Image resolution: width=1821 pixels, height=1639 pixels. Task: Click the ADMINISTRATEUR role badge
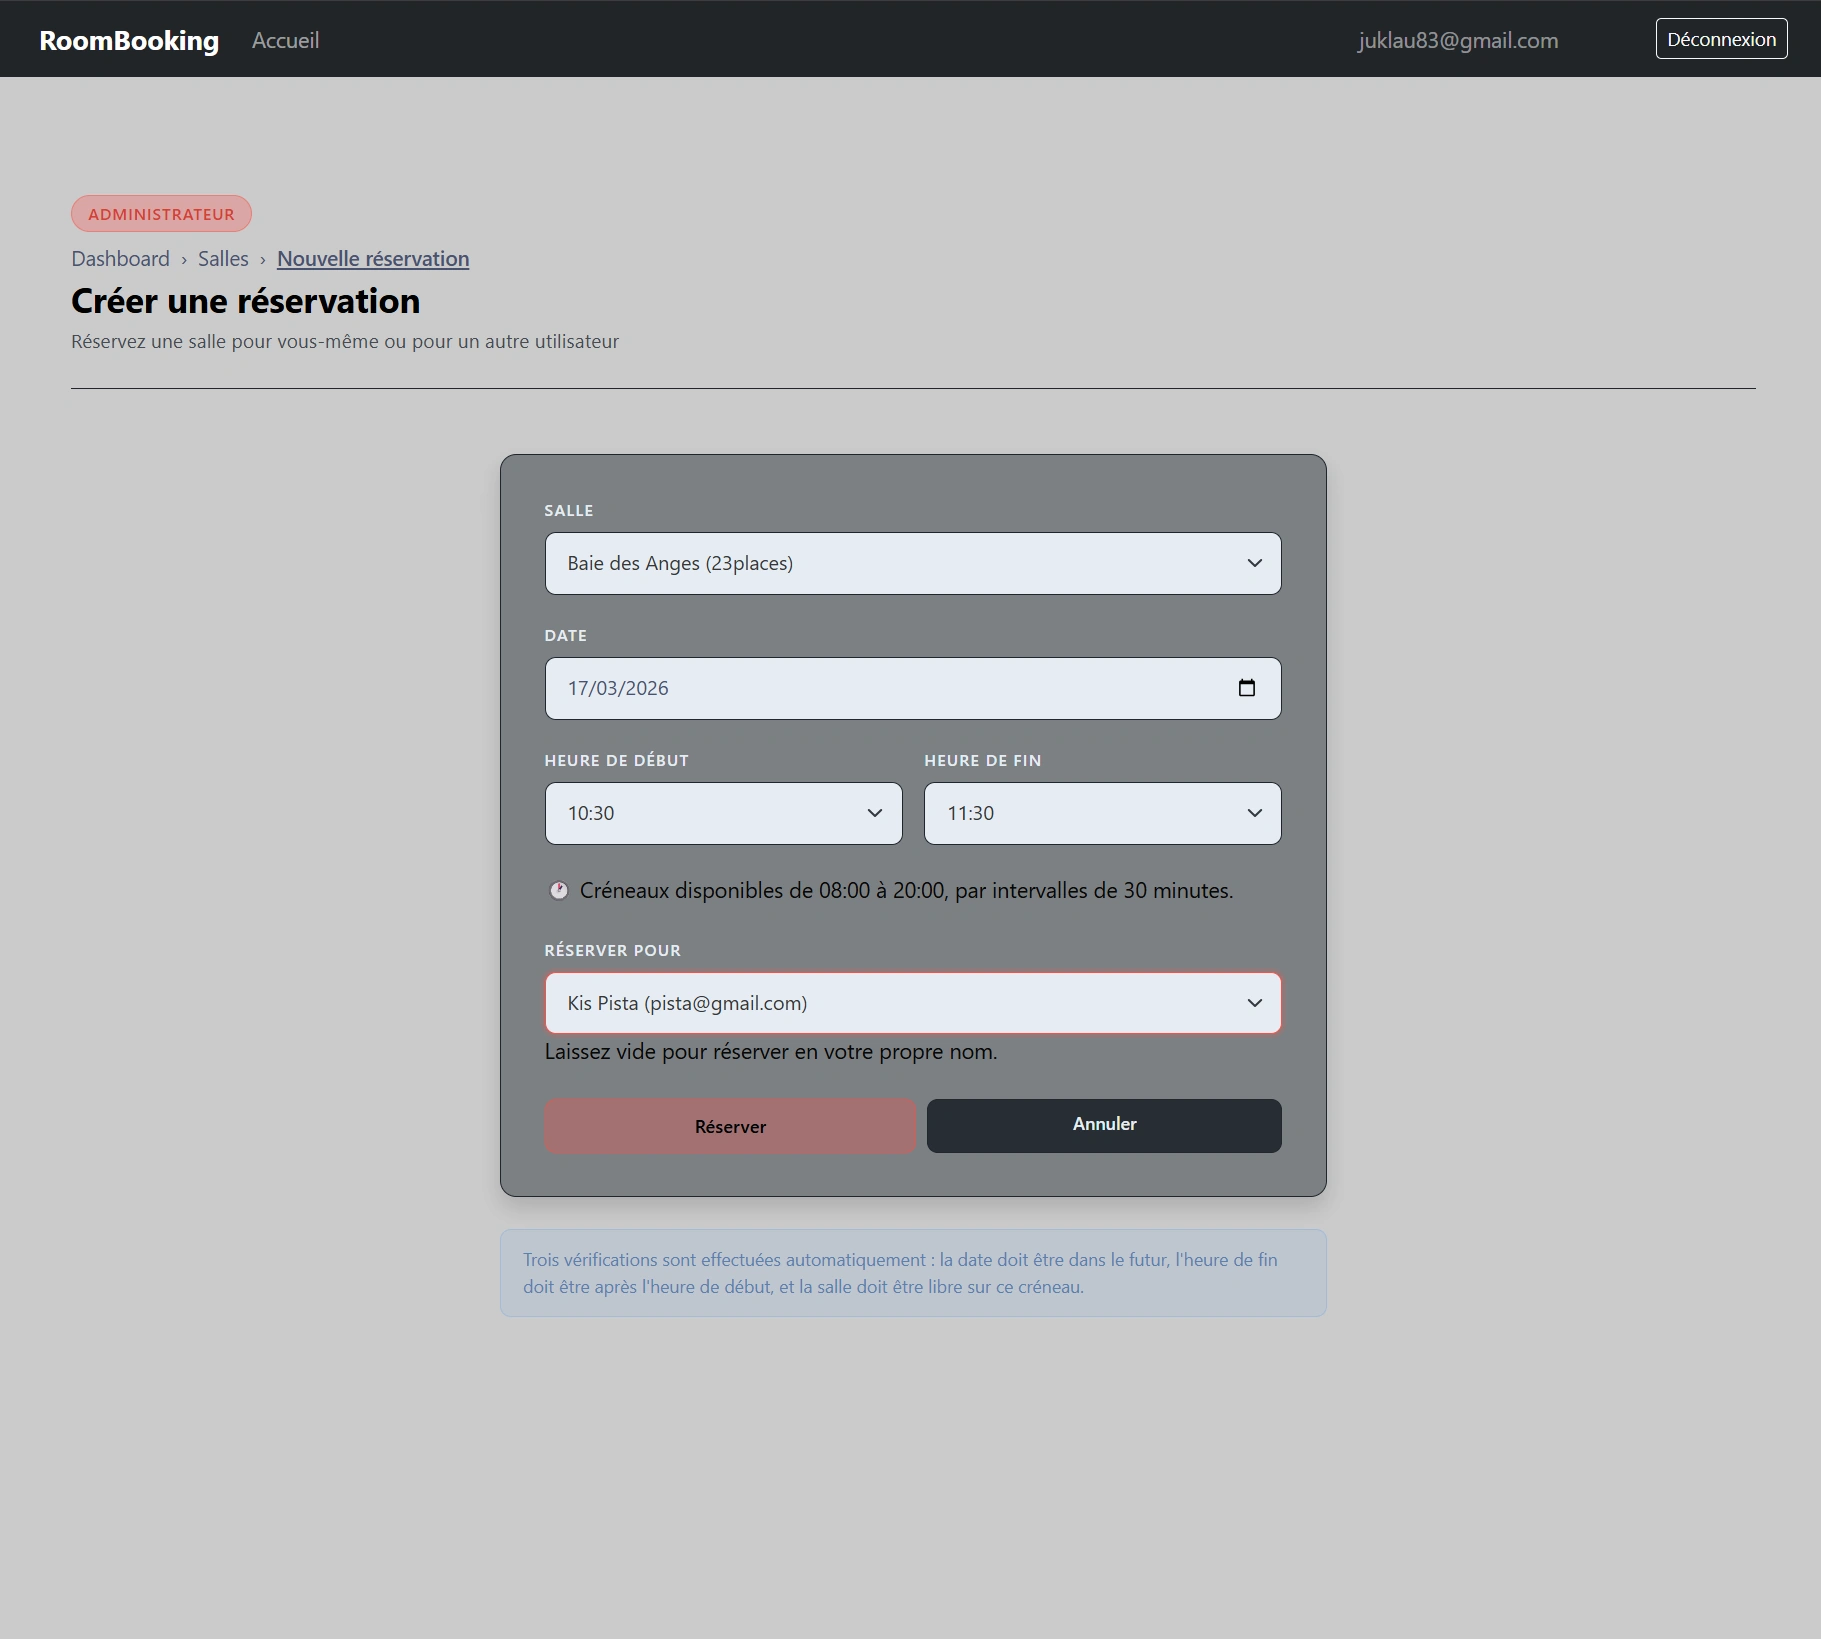tap(161, 214)
